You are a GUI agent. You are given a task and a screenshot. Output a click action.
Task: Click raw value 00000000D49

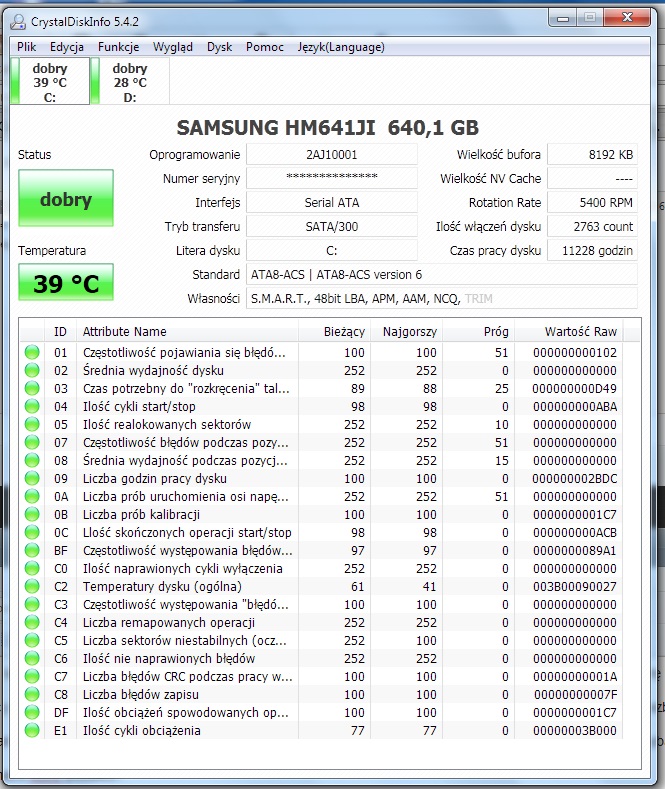click(x=574, y=388)
